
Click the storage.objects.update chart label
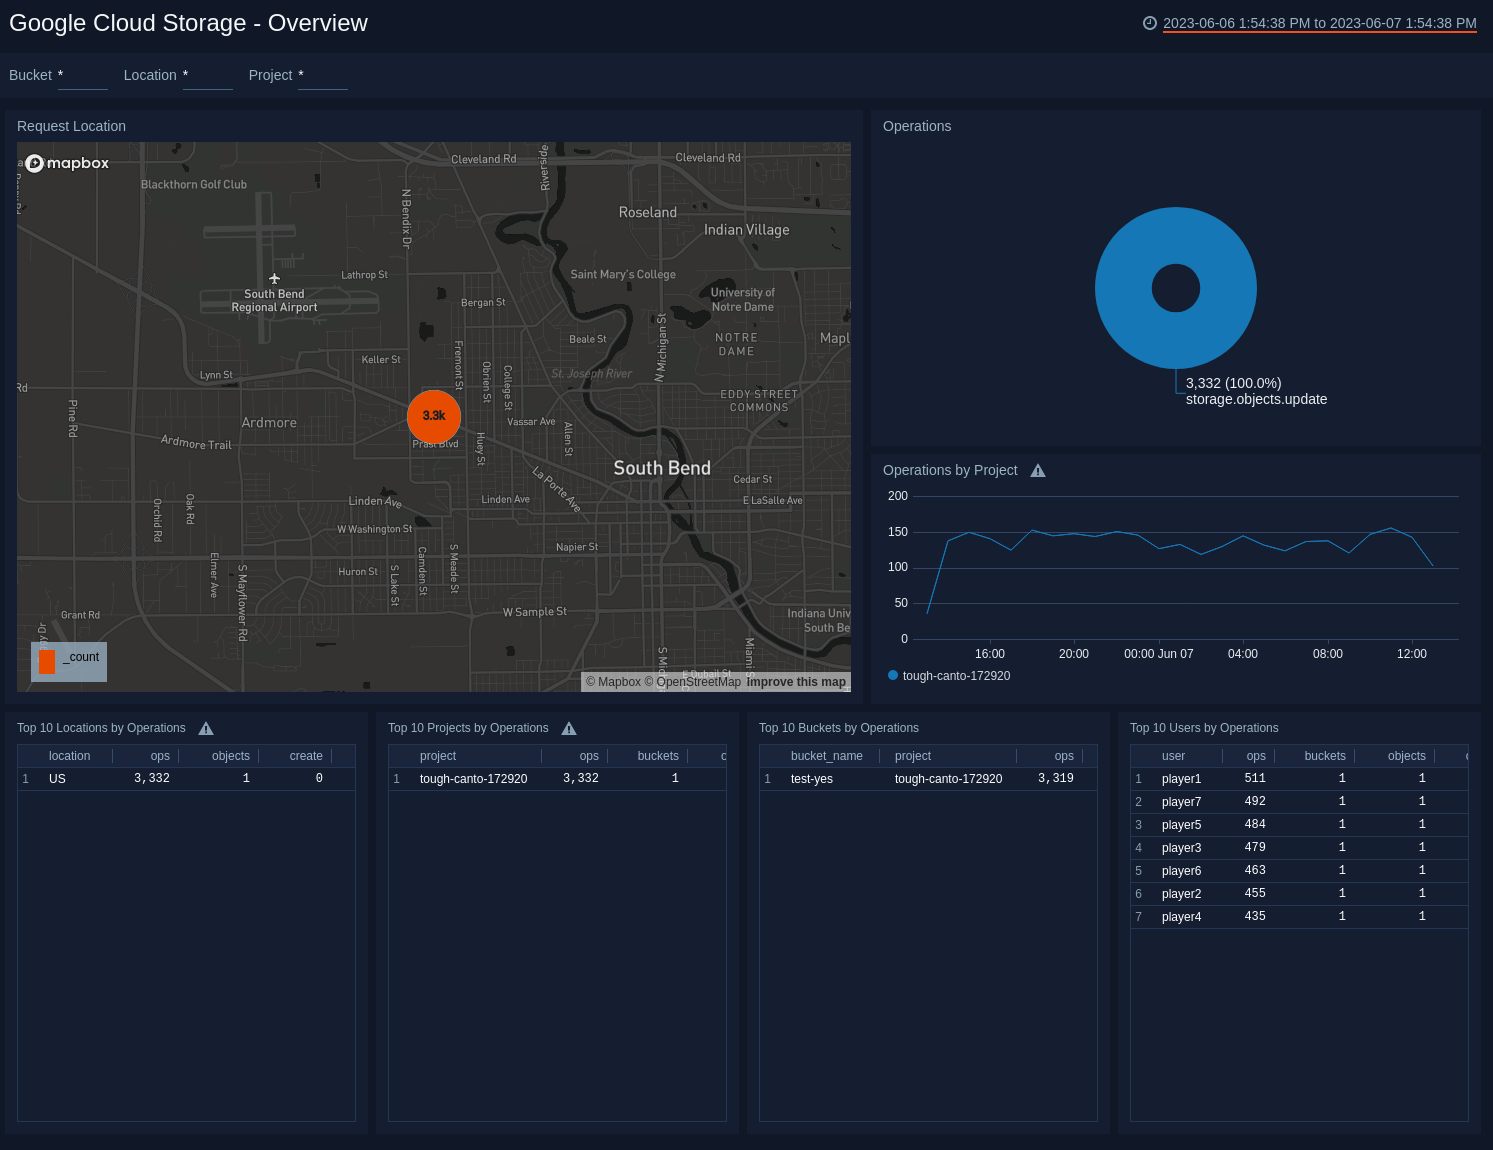click(1256, 399)
